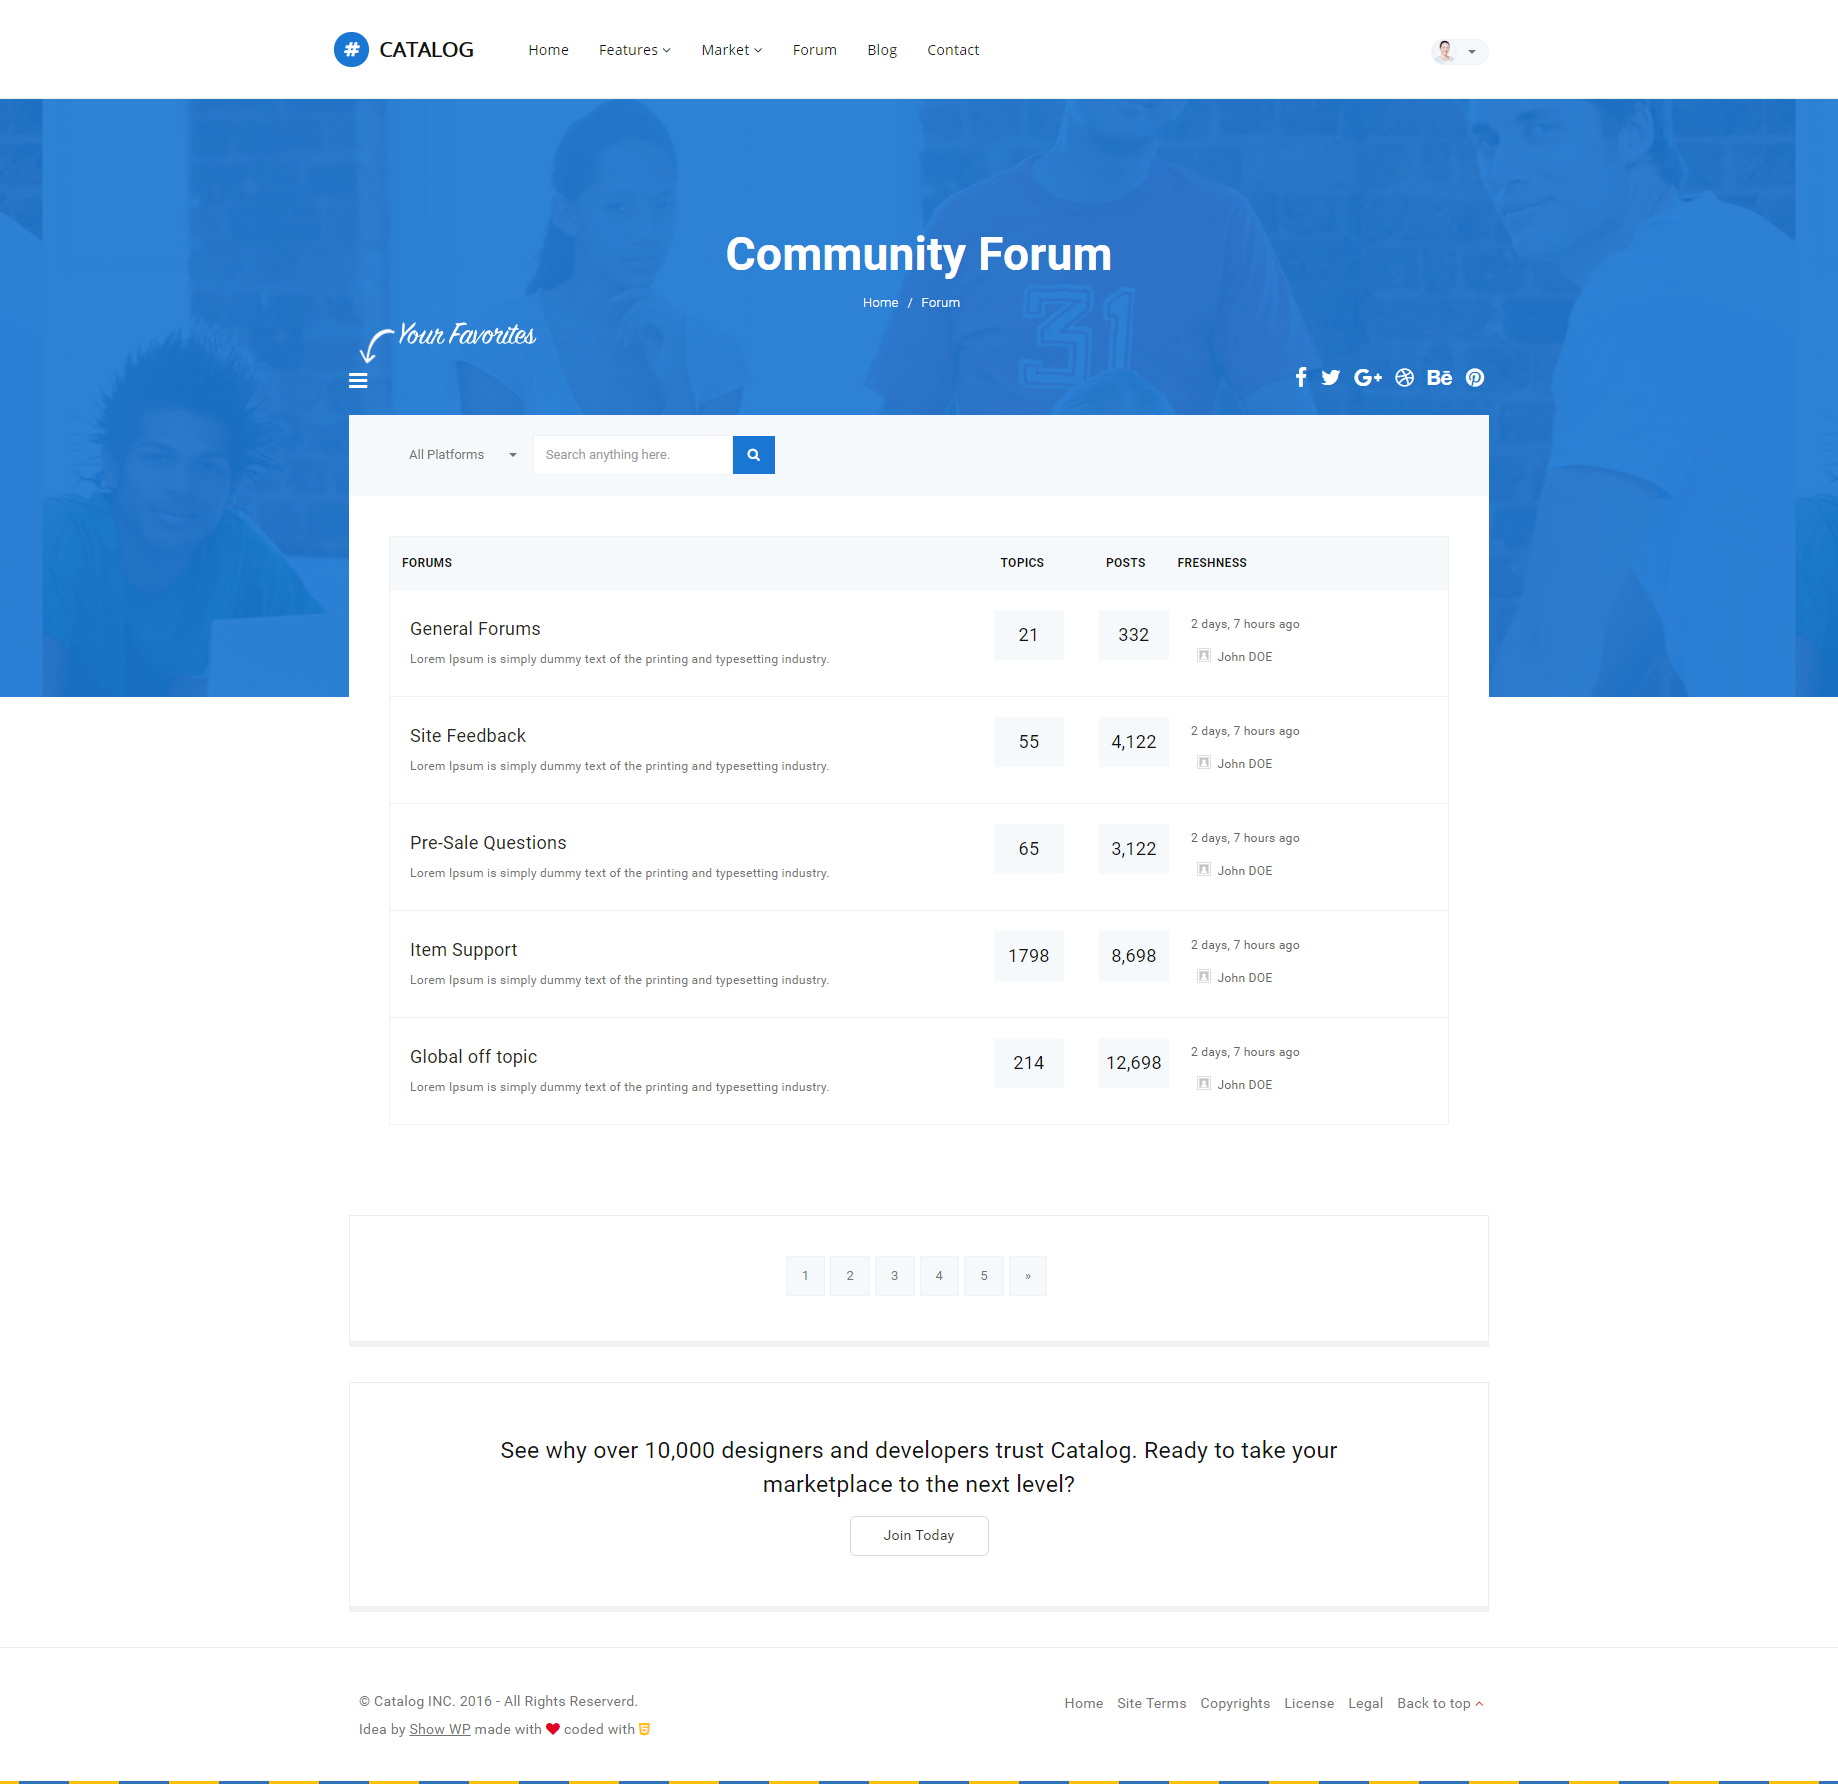Click the Join Today button
This screenshot has width=1838, height=1784.
coord(918,1535)
